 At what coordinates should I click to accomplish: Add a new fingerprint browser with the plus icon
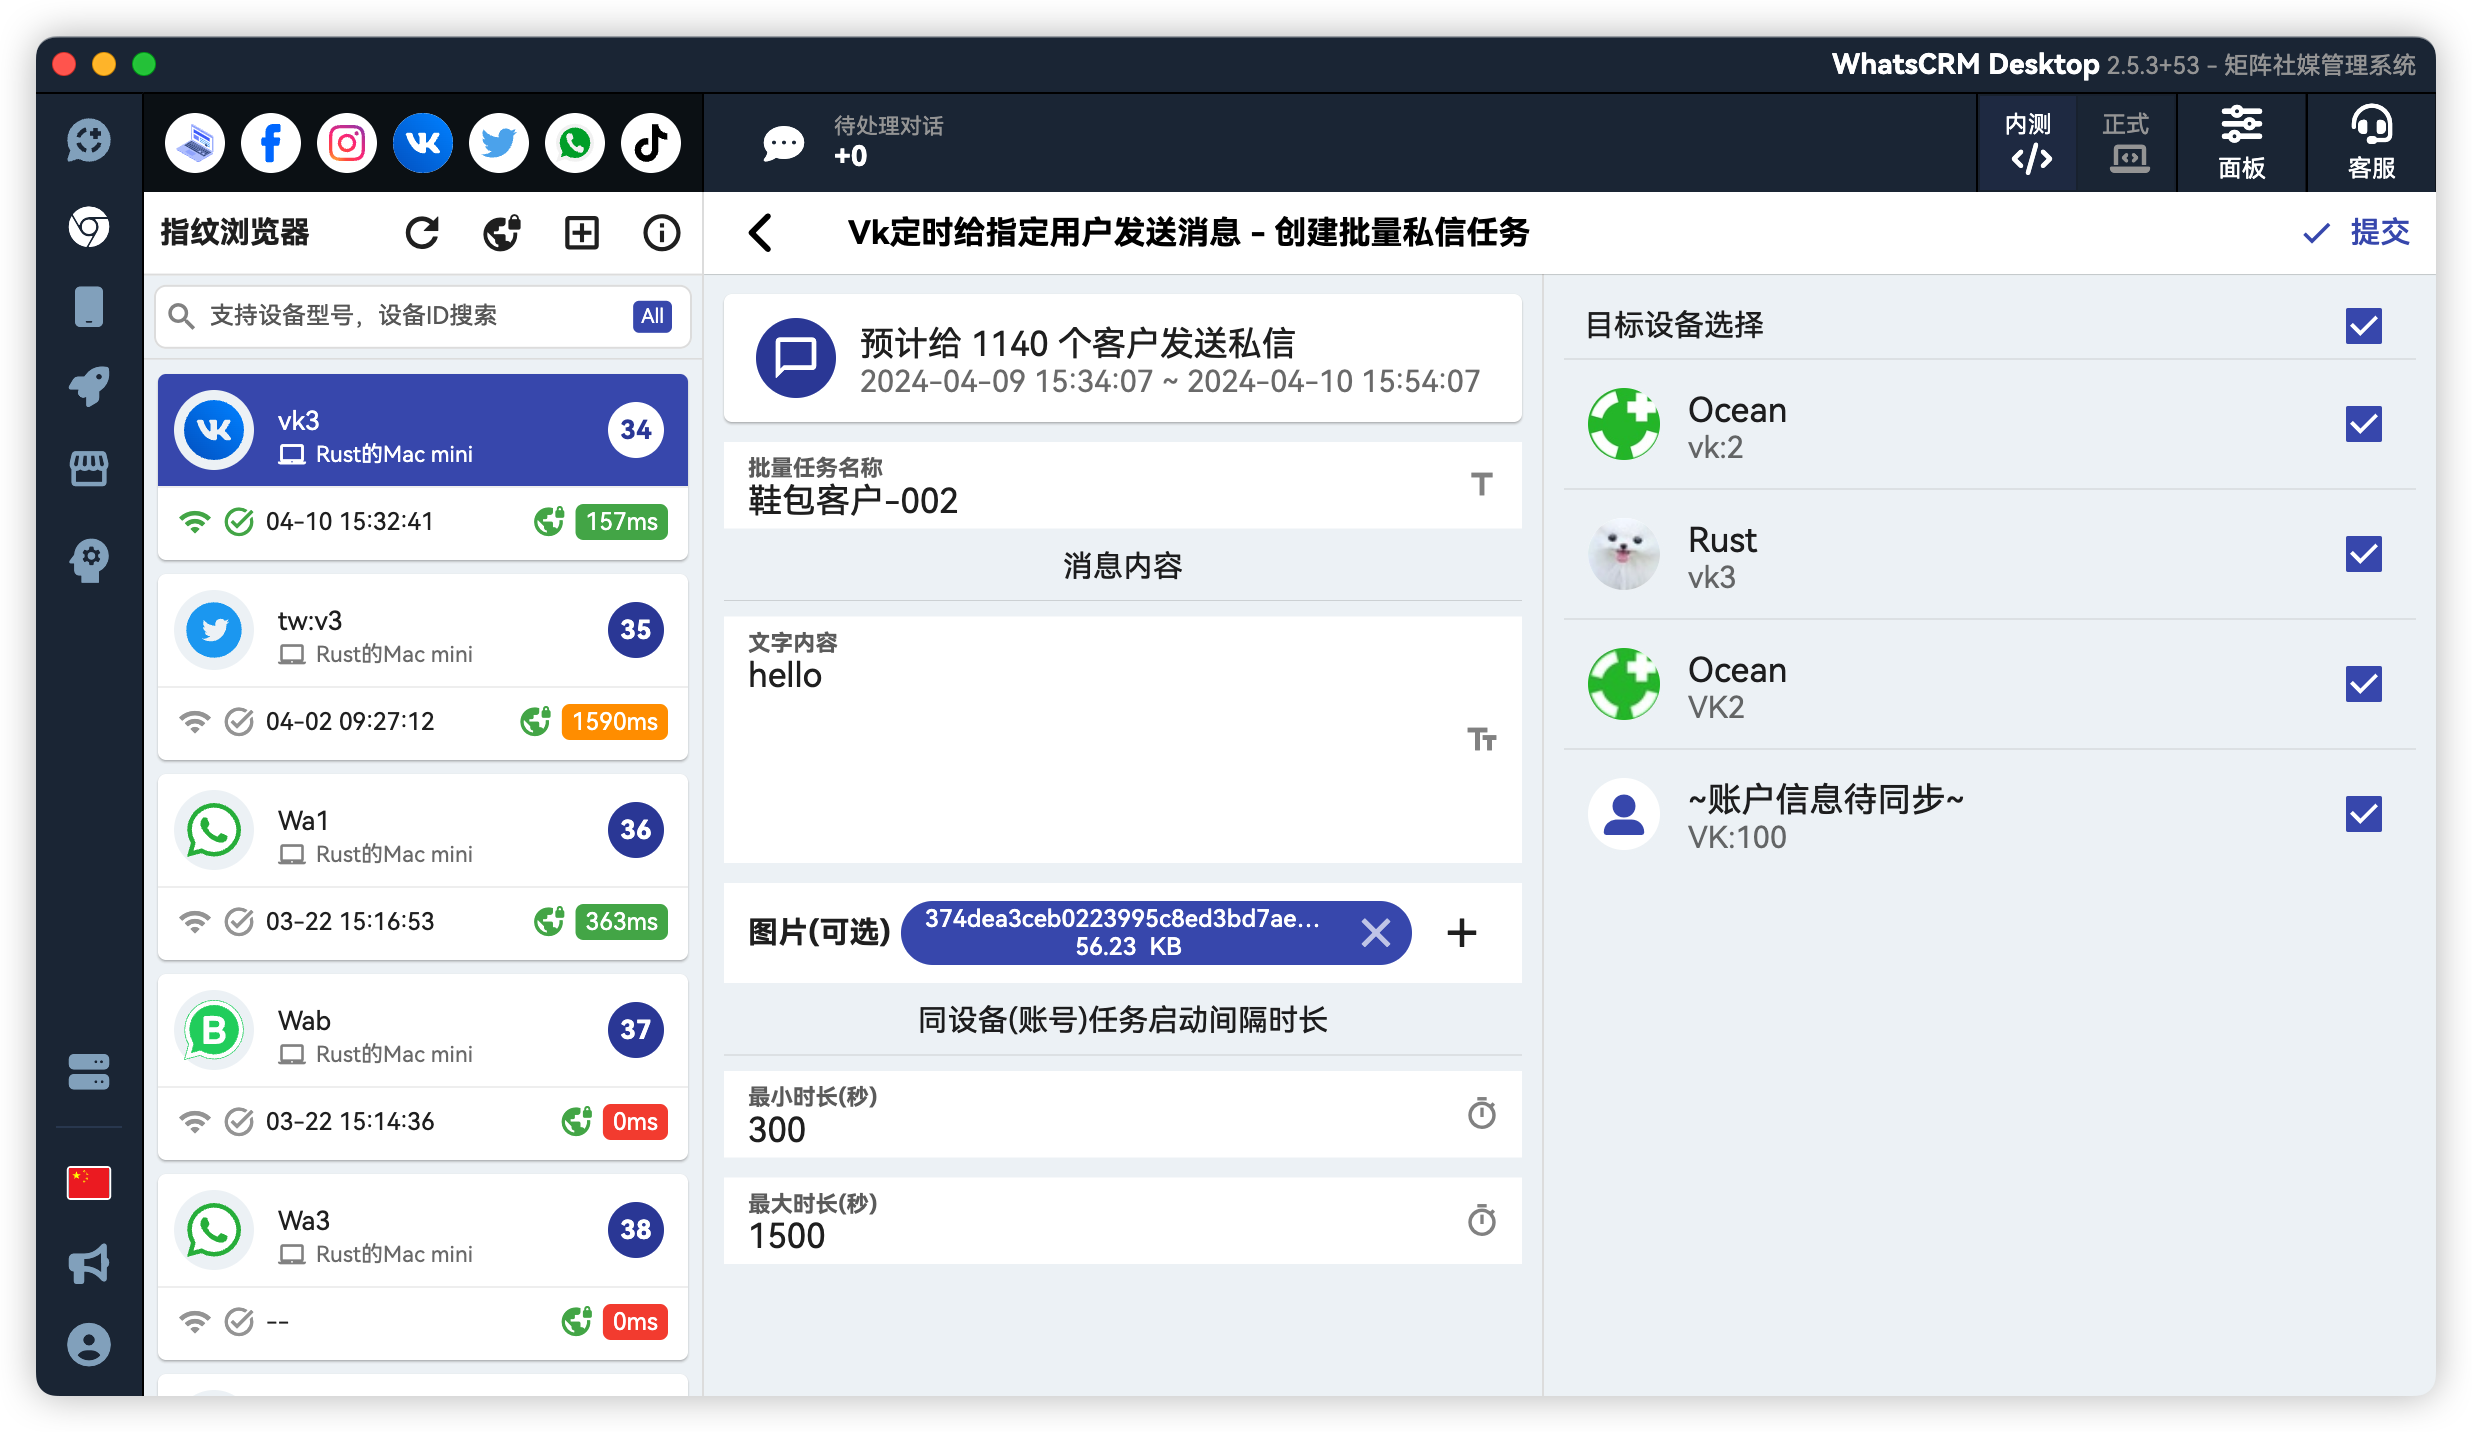click(x=580, y=232)
